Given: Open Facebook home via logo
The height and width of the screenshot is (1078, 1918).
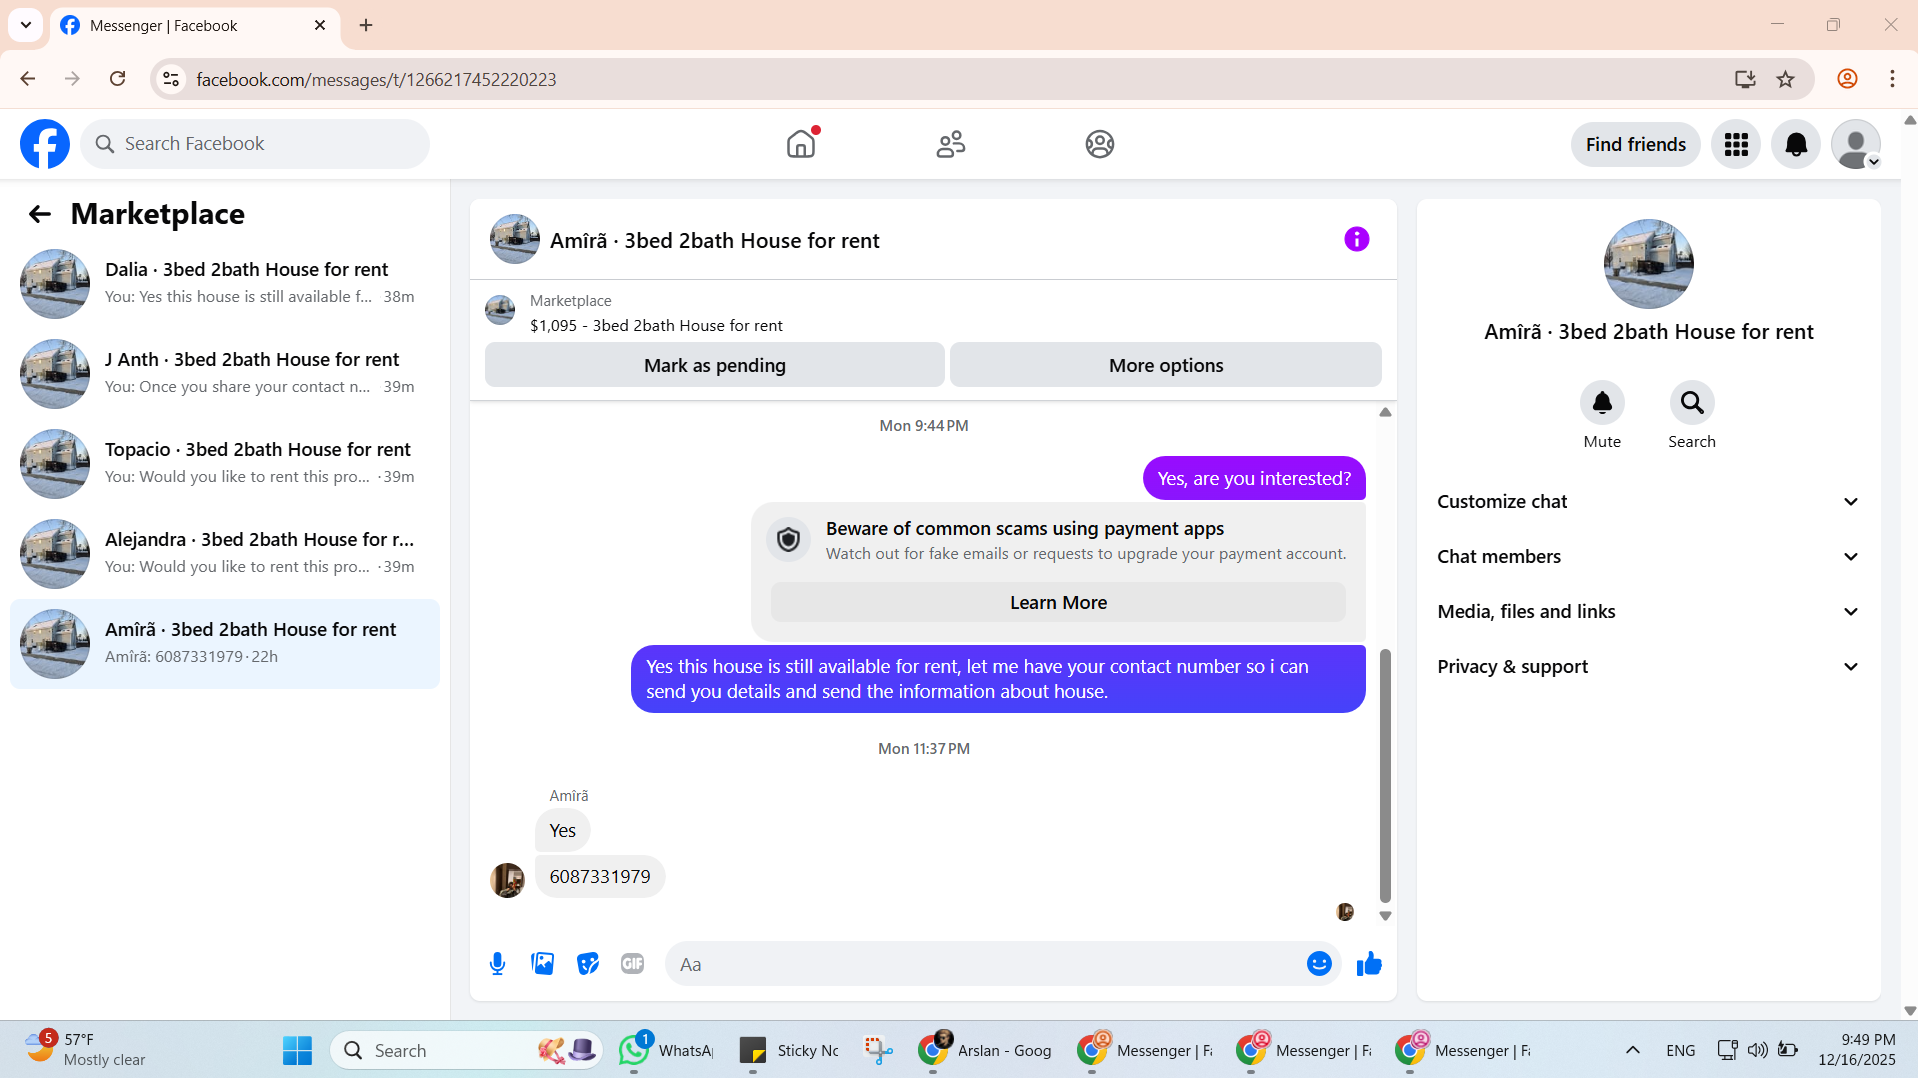Looking at the screenshot, I should (45, 144).
